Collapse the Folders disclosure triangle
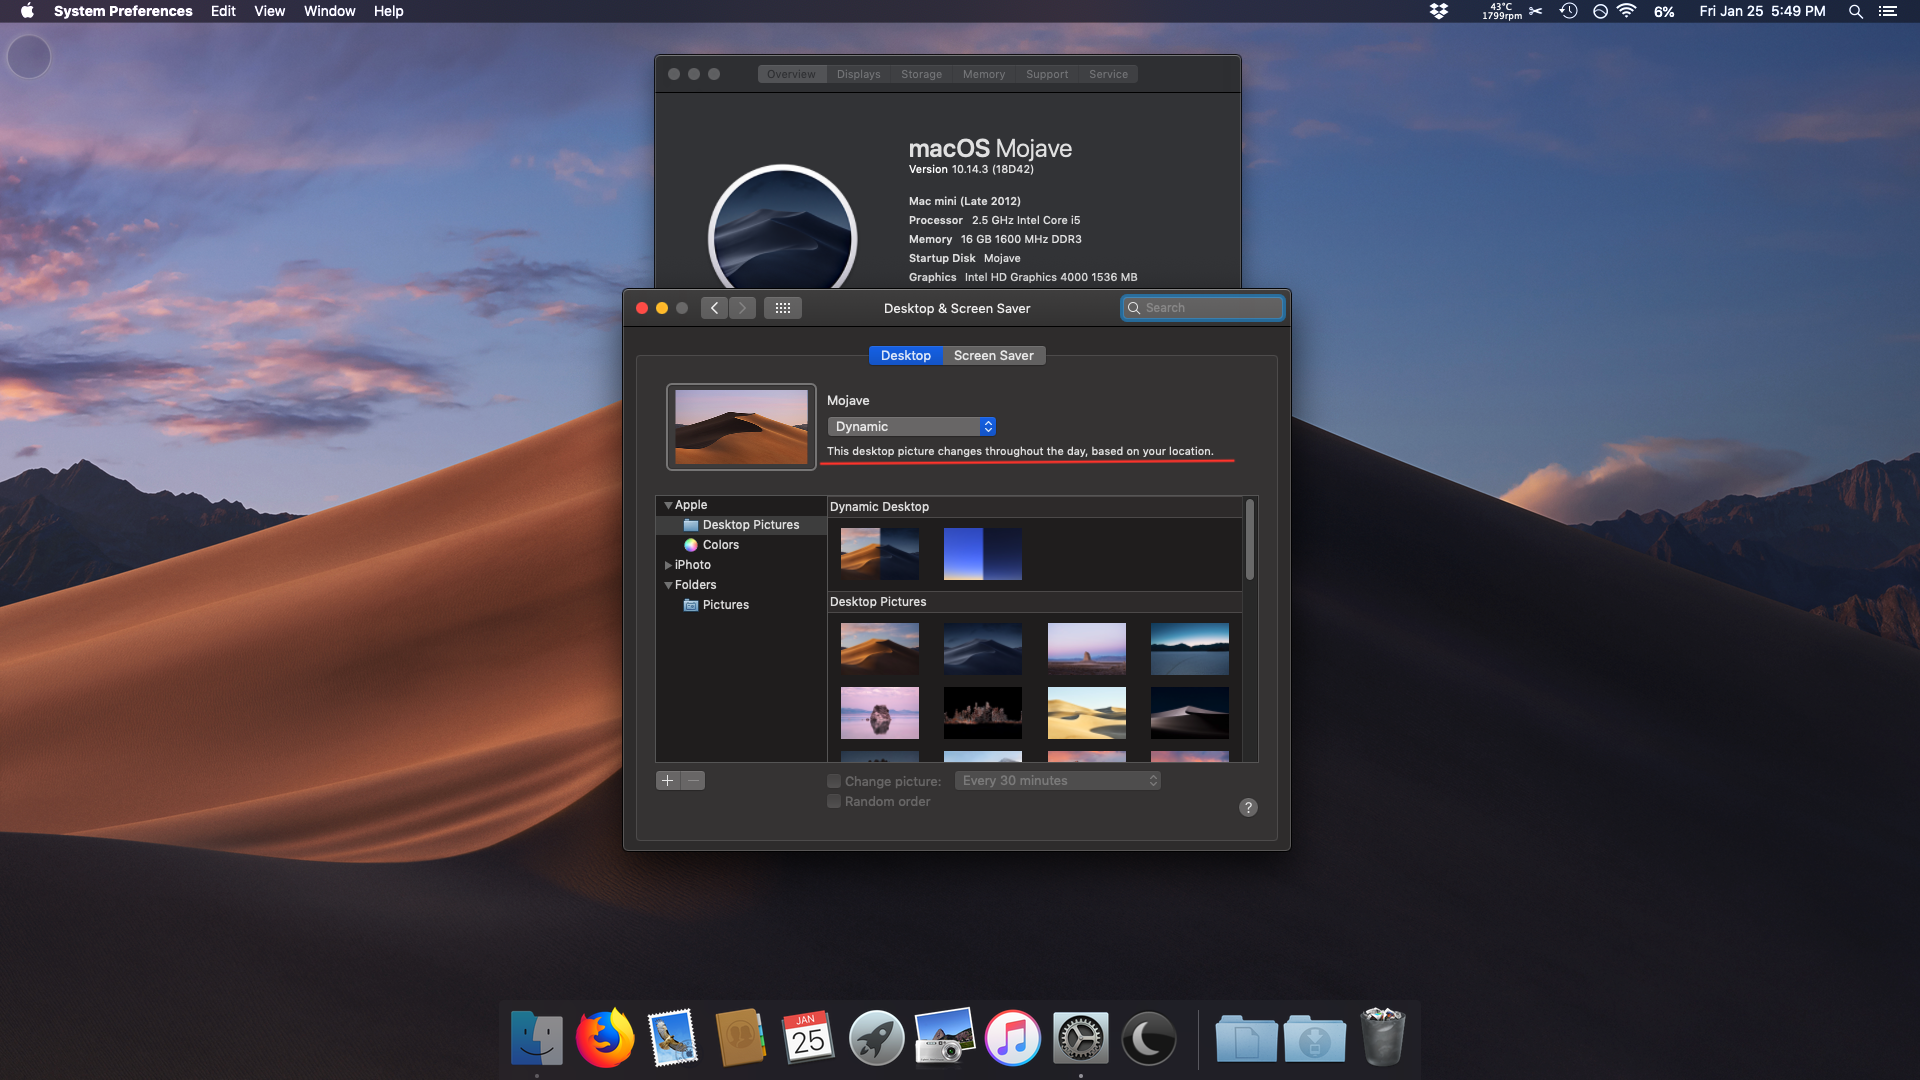Viewport: 1920px width, 1080px height. 668,585
